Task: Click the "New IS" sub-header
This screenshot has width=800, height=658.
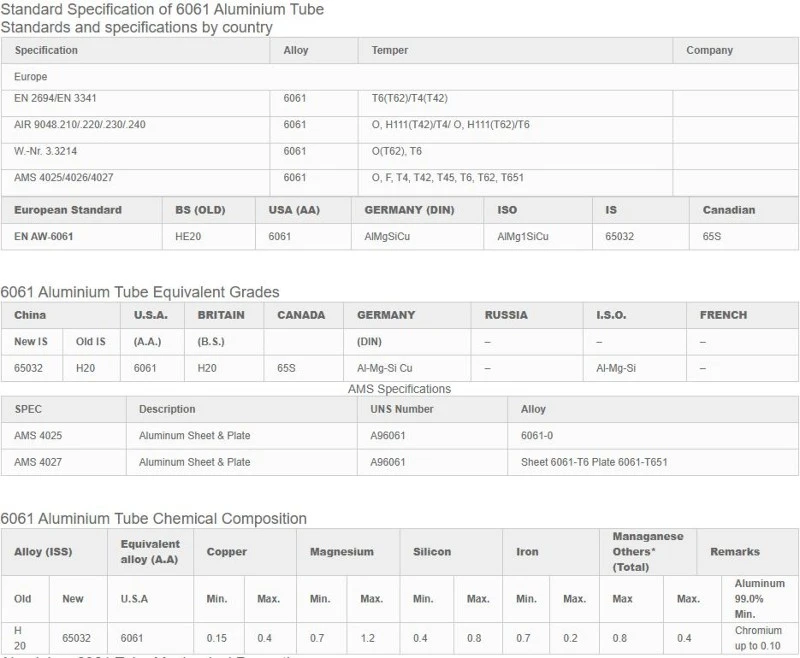Action: pos(31,342)
